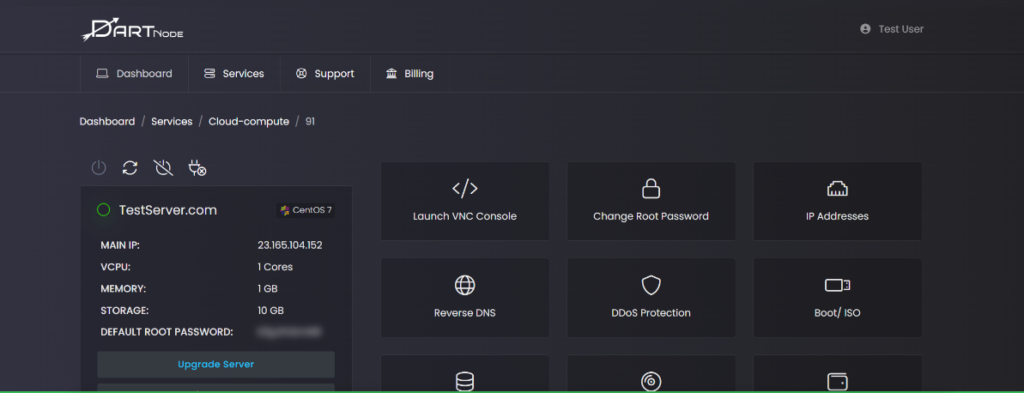
Task: Open the IP Addresses card
Action: [838, 201]
